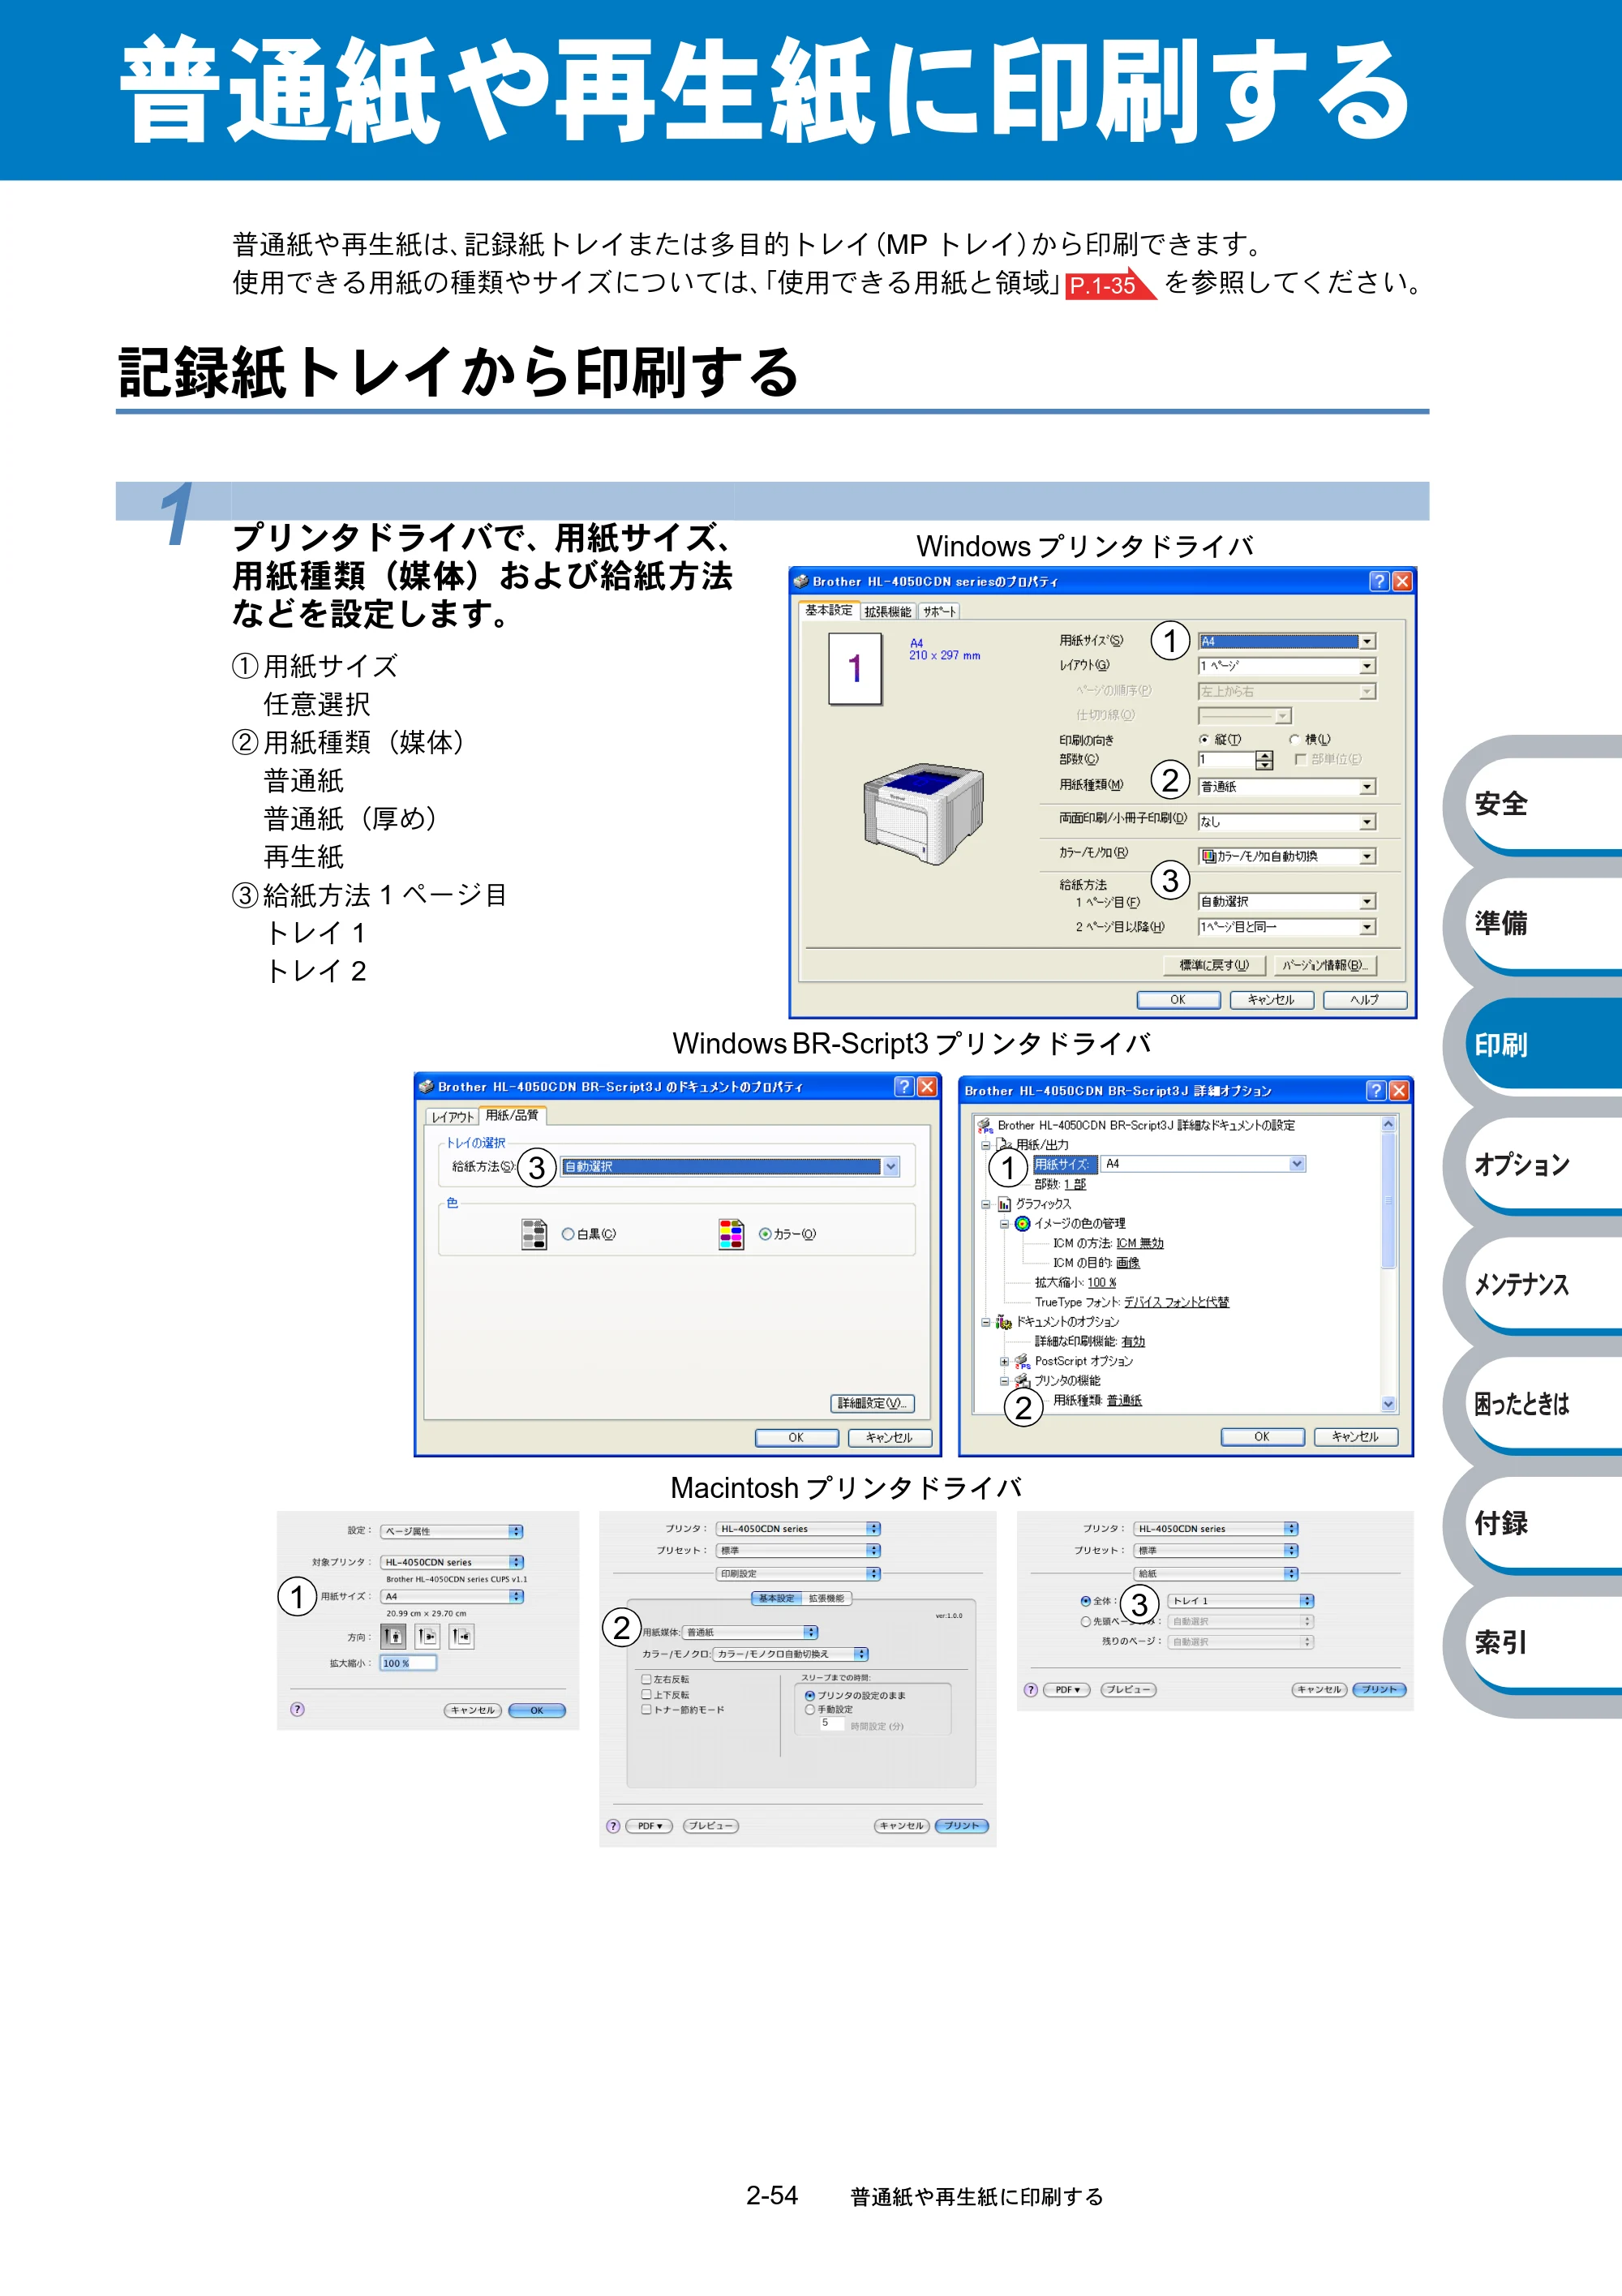The height and width of the screenshot is (2296, 1622).
Task: Select the middle landscape orientation icon in Mac dialog
Action: (428, 1636)
